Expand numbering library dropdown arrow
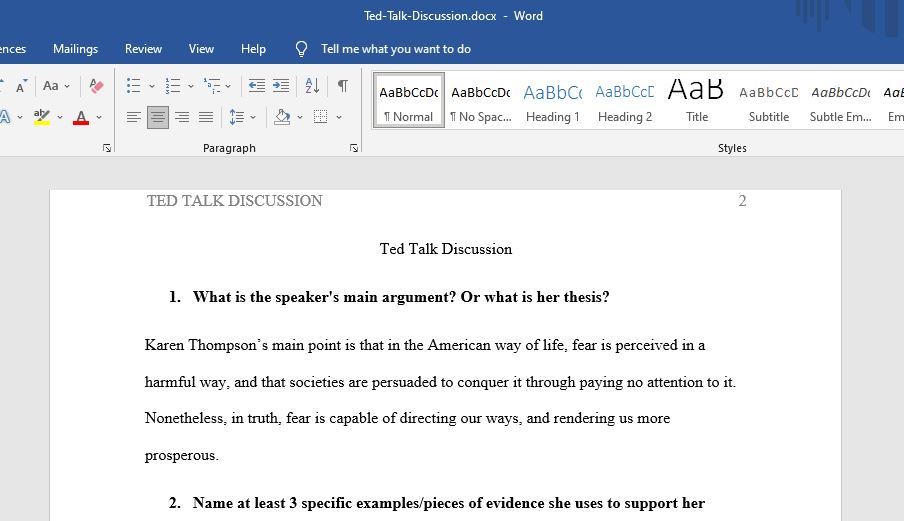Screen dimensions: 904x521 pyautogui.click(x=191, y=86)
